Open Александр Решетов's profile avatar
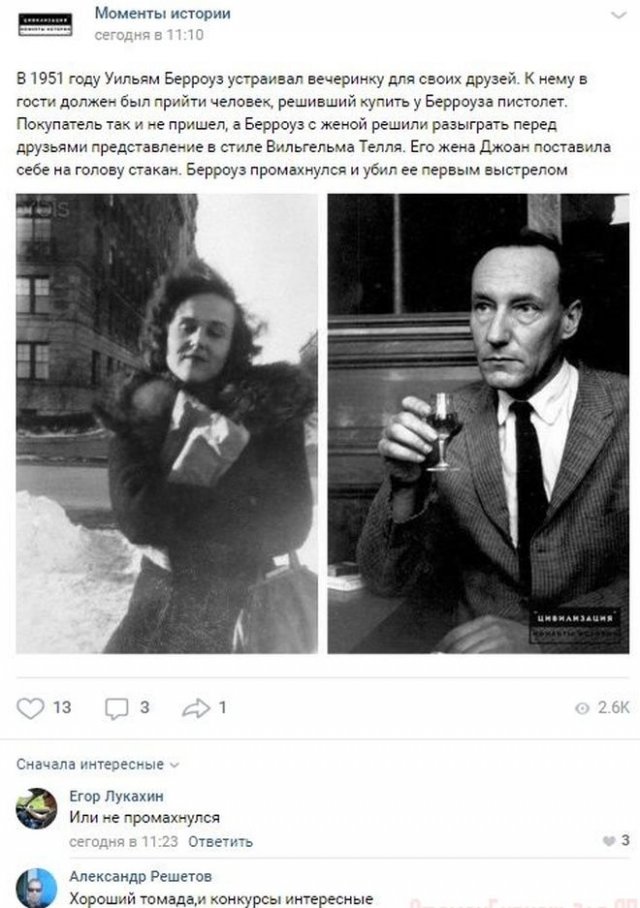The image size is (640, 908). (36, 888)
